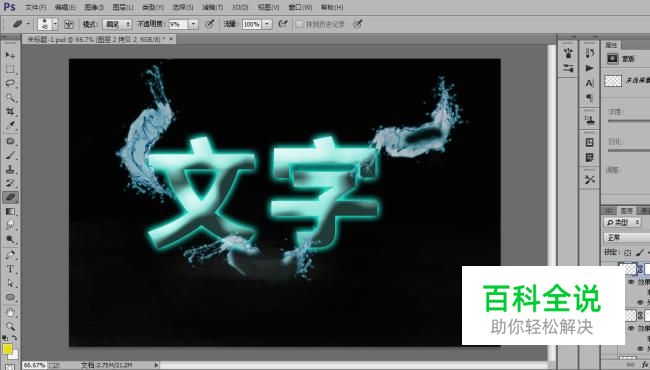Select the Ellipse shape tool
The height and width of the screenshot is (370, 650).
[10, 297]
